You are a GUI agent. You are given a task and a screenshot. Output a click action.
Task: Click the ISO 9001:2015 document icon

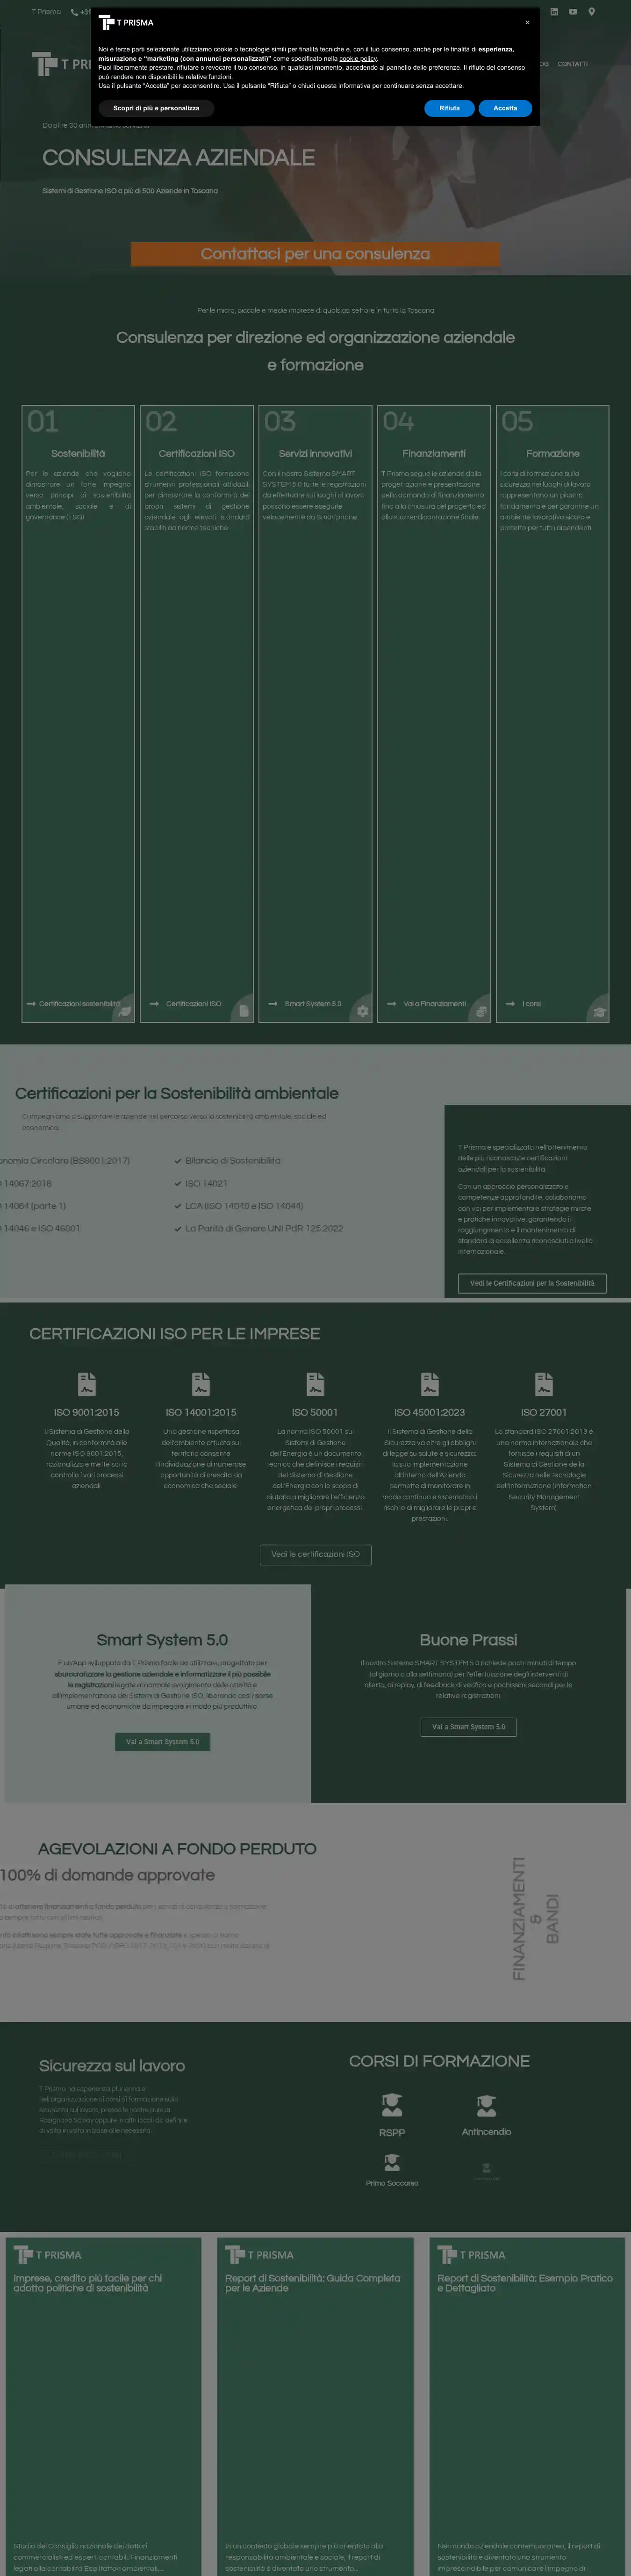click(87, 1384)
